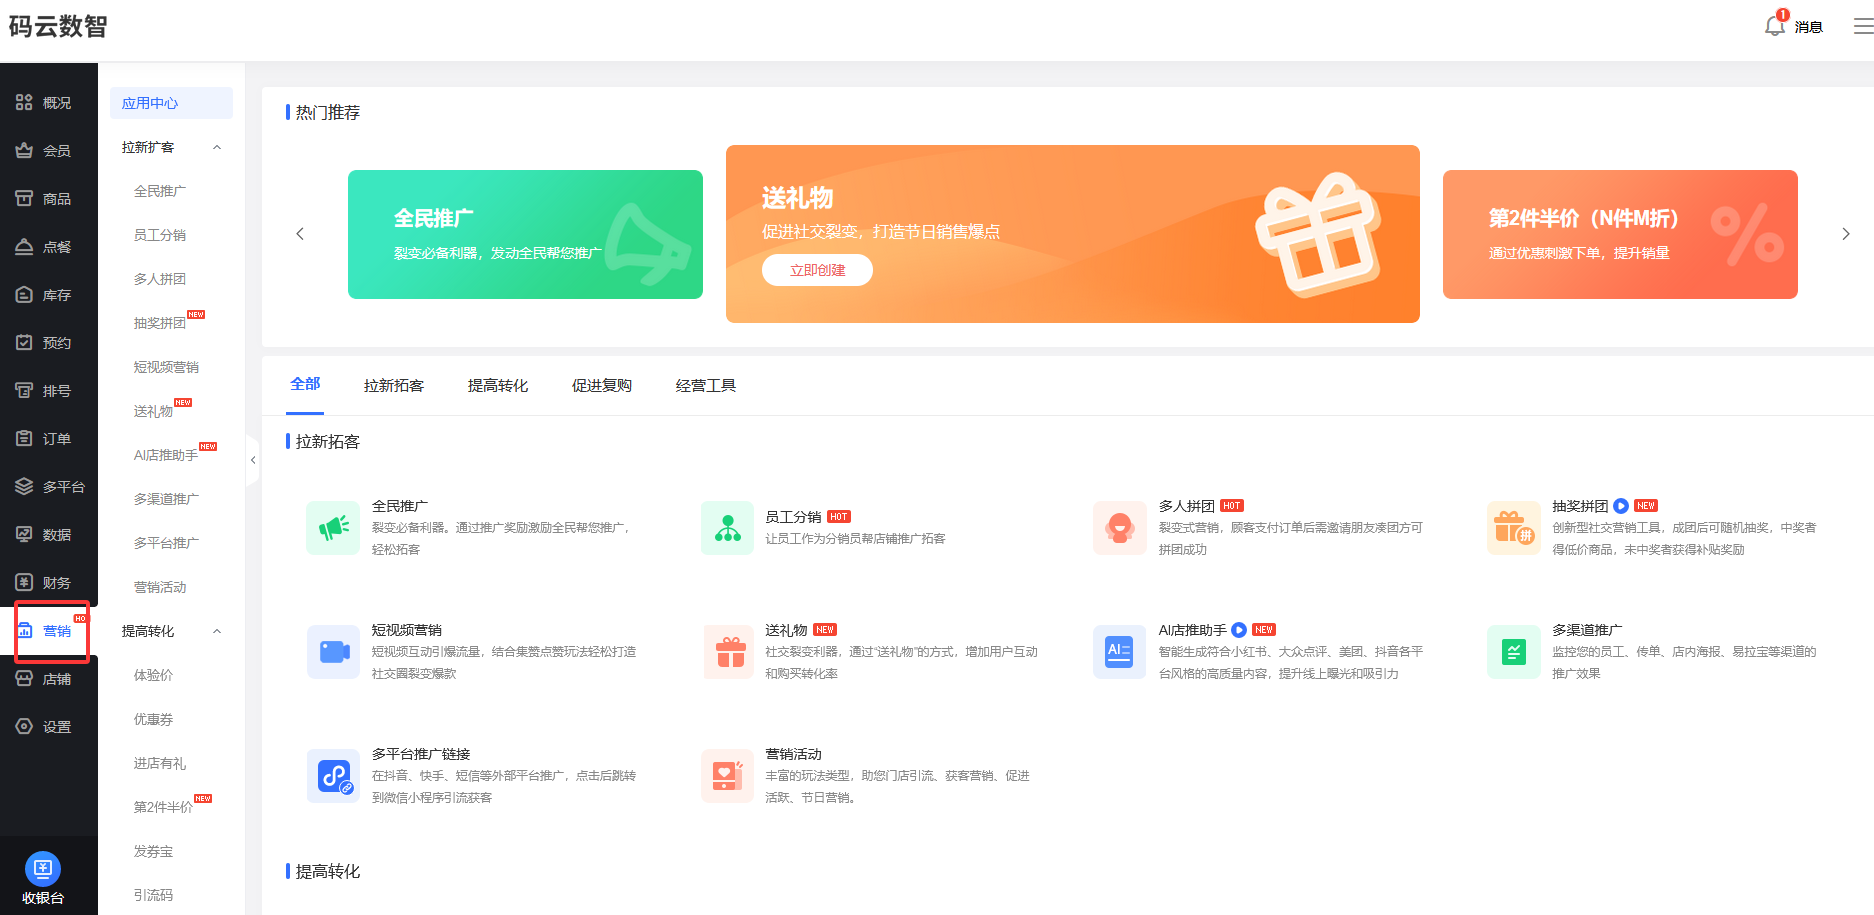Play the 抽奖拼团 video tutorial button
The height and width of the screenshot is (915, 1874).
coord(1621,506)
